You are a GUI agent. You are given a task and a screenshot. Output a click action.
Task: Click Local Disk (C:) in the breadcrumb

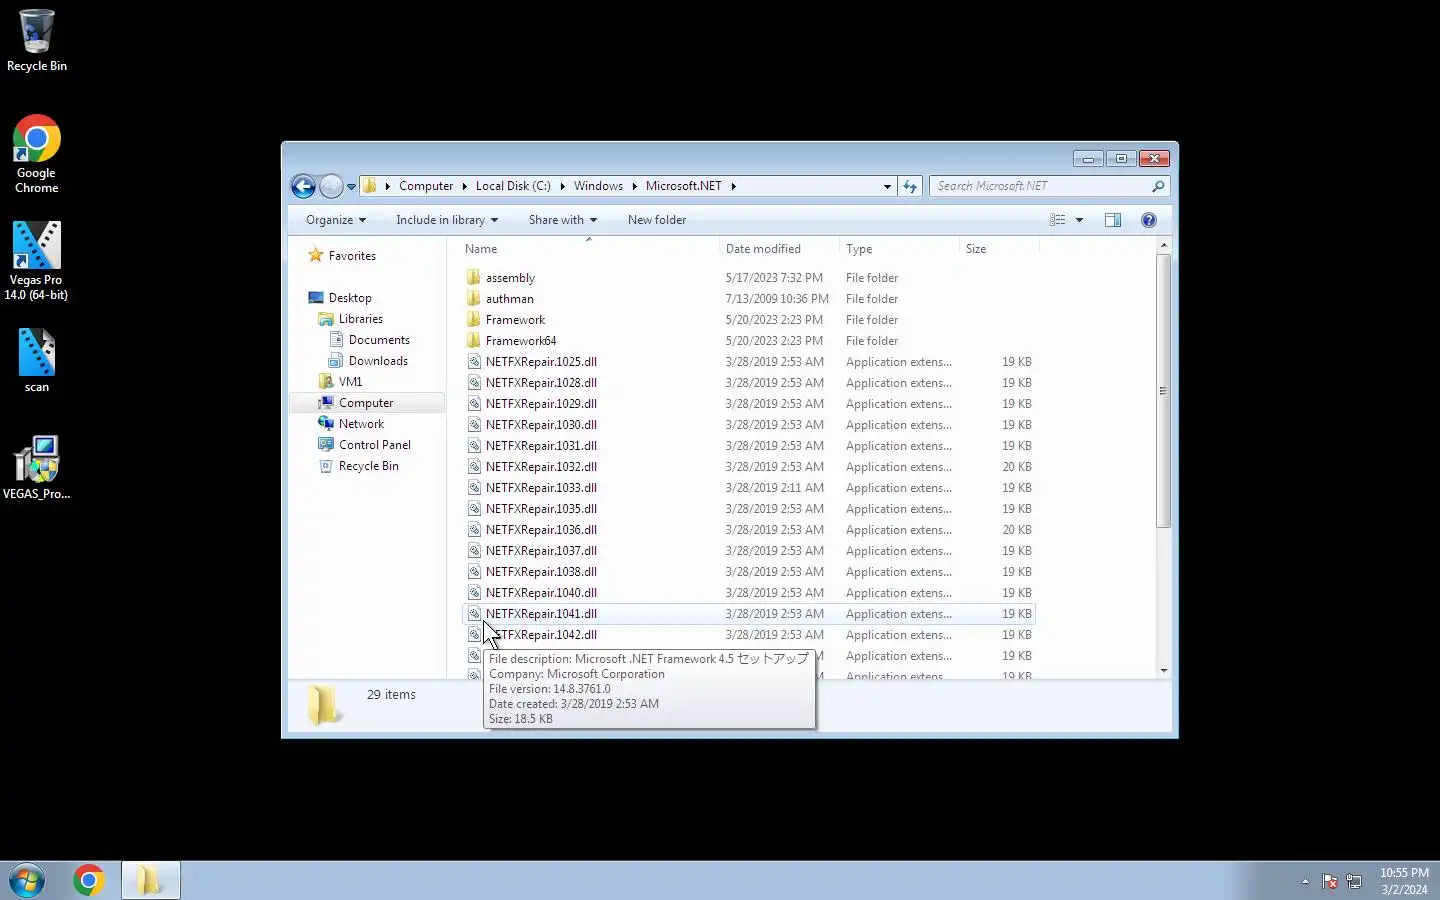point(513,186)
